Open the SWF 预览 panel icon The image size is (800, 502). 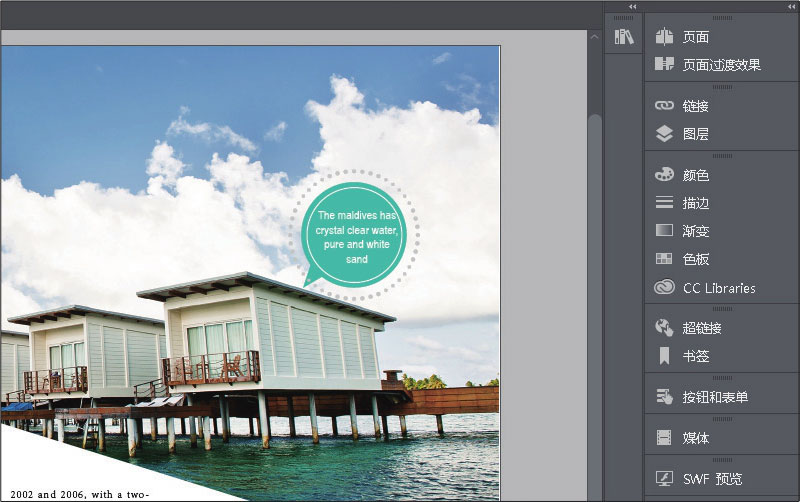click(x=664, y=479)
